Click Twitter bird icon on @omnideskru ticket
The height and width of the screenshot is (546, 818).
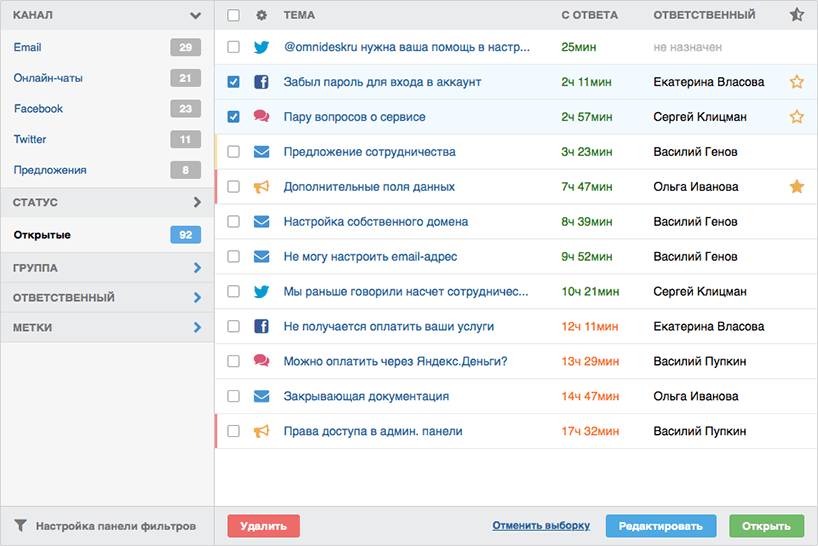261,47
